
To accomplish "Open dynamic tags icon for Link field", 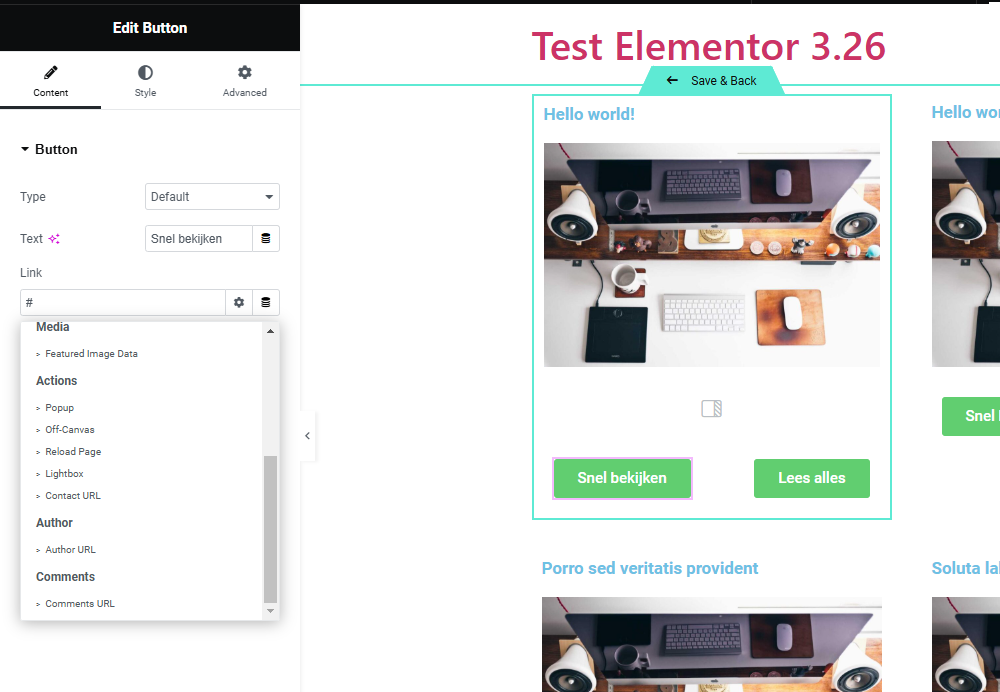I will click(266, 302).
